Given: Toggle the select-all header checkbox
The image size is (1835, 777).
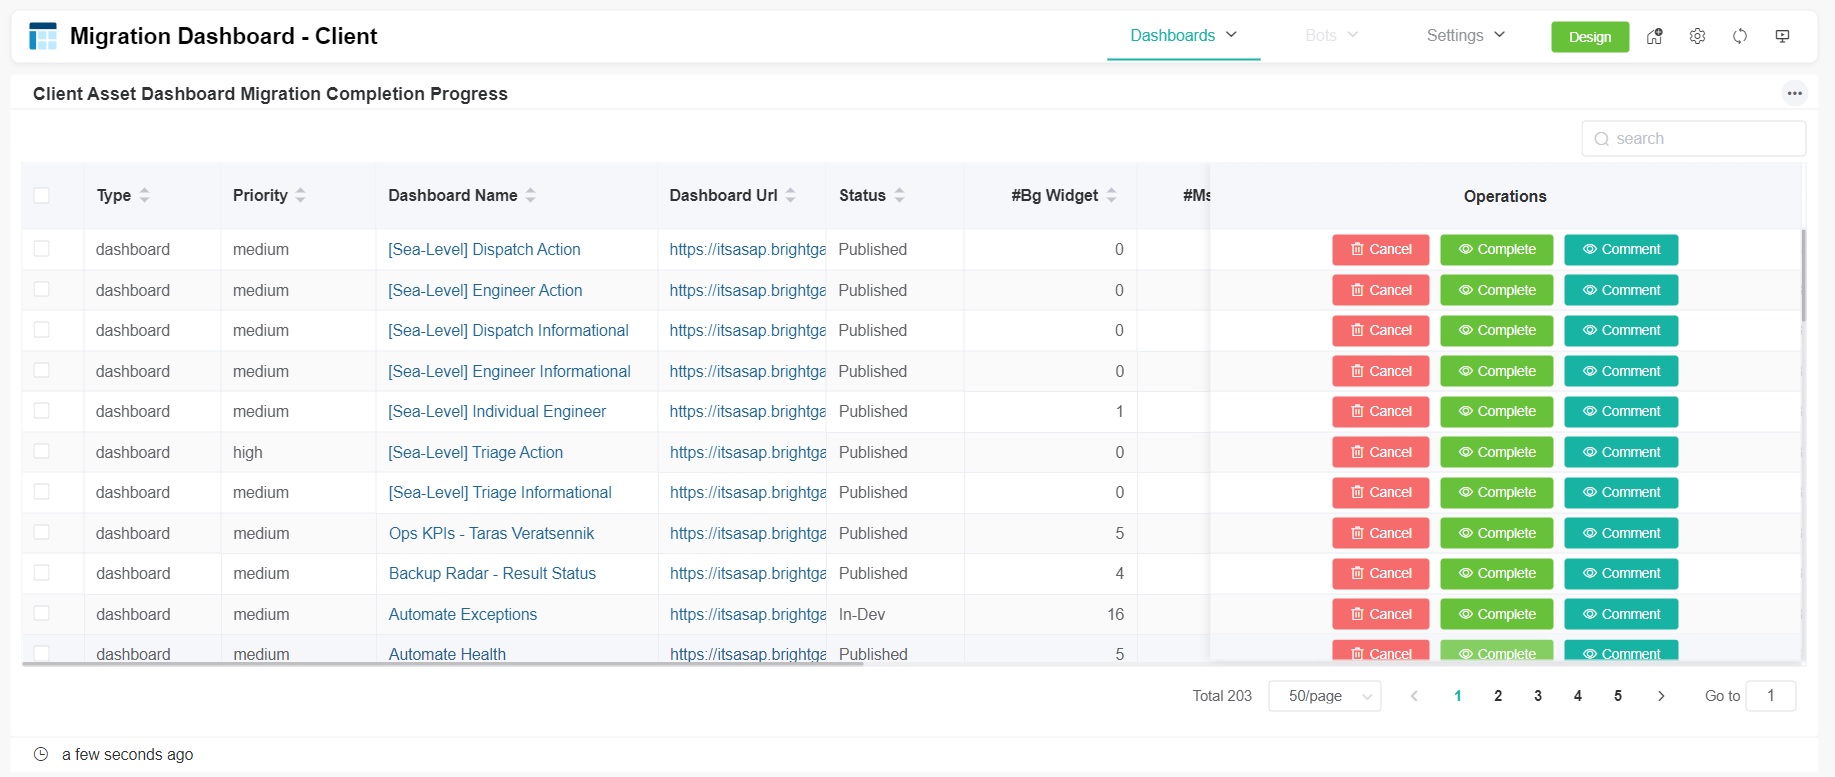Looking at the screenshot, I should [x=41, y=195].
